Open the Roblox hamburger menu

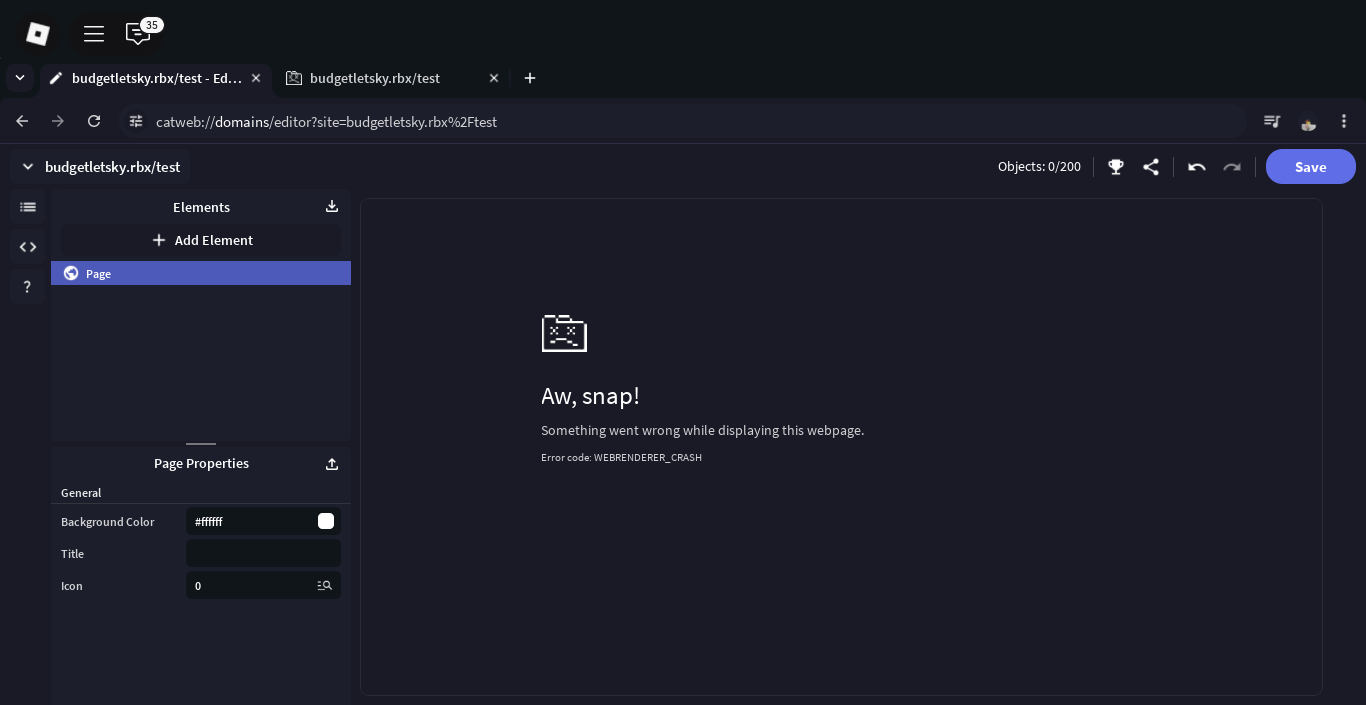click(x=93, y=33)
